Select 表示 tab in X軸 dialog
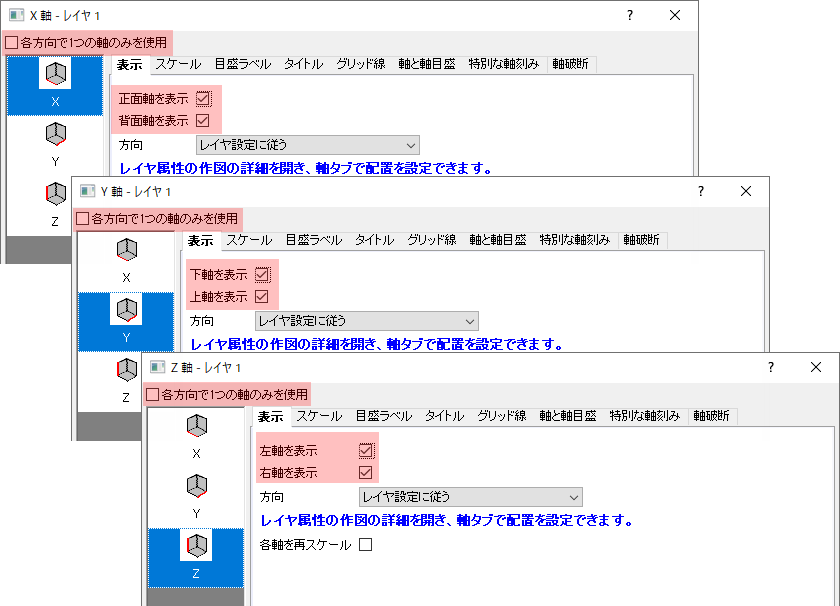This screenshot has width=840, height=606. click(x=130, y=65)
